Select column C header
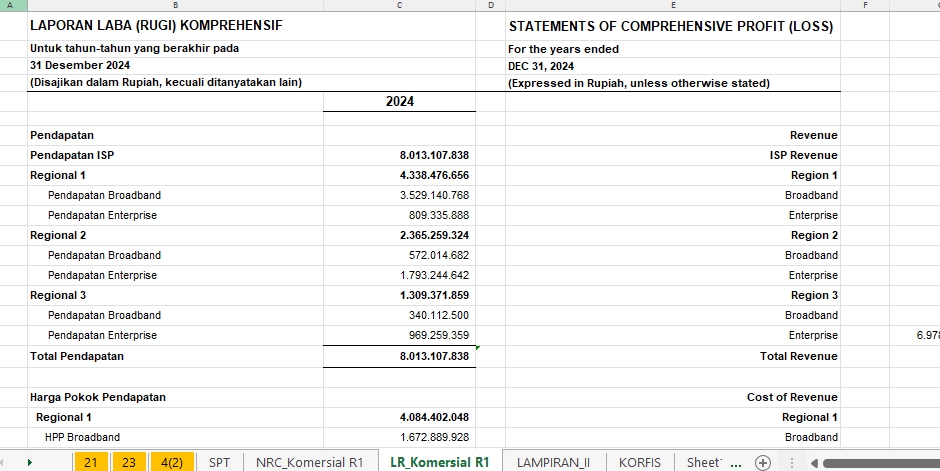The width and height of the screenshot is (940, 471). [399, 6]
